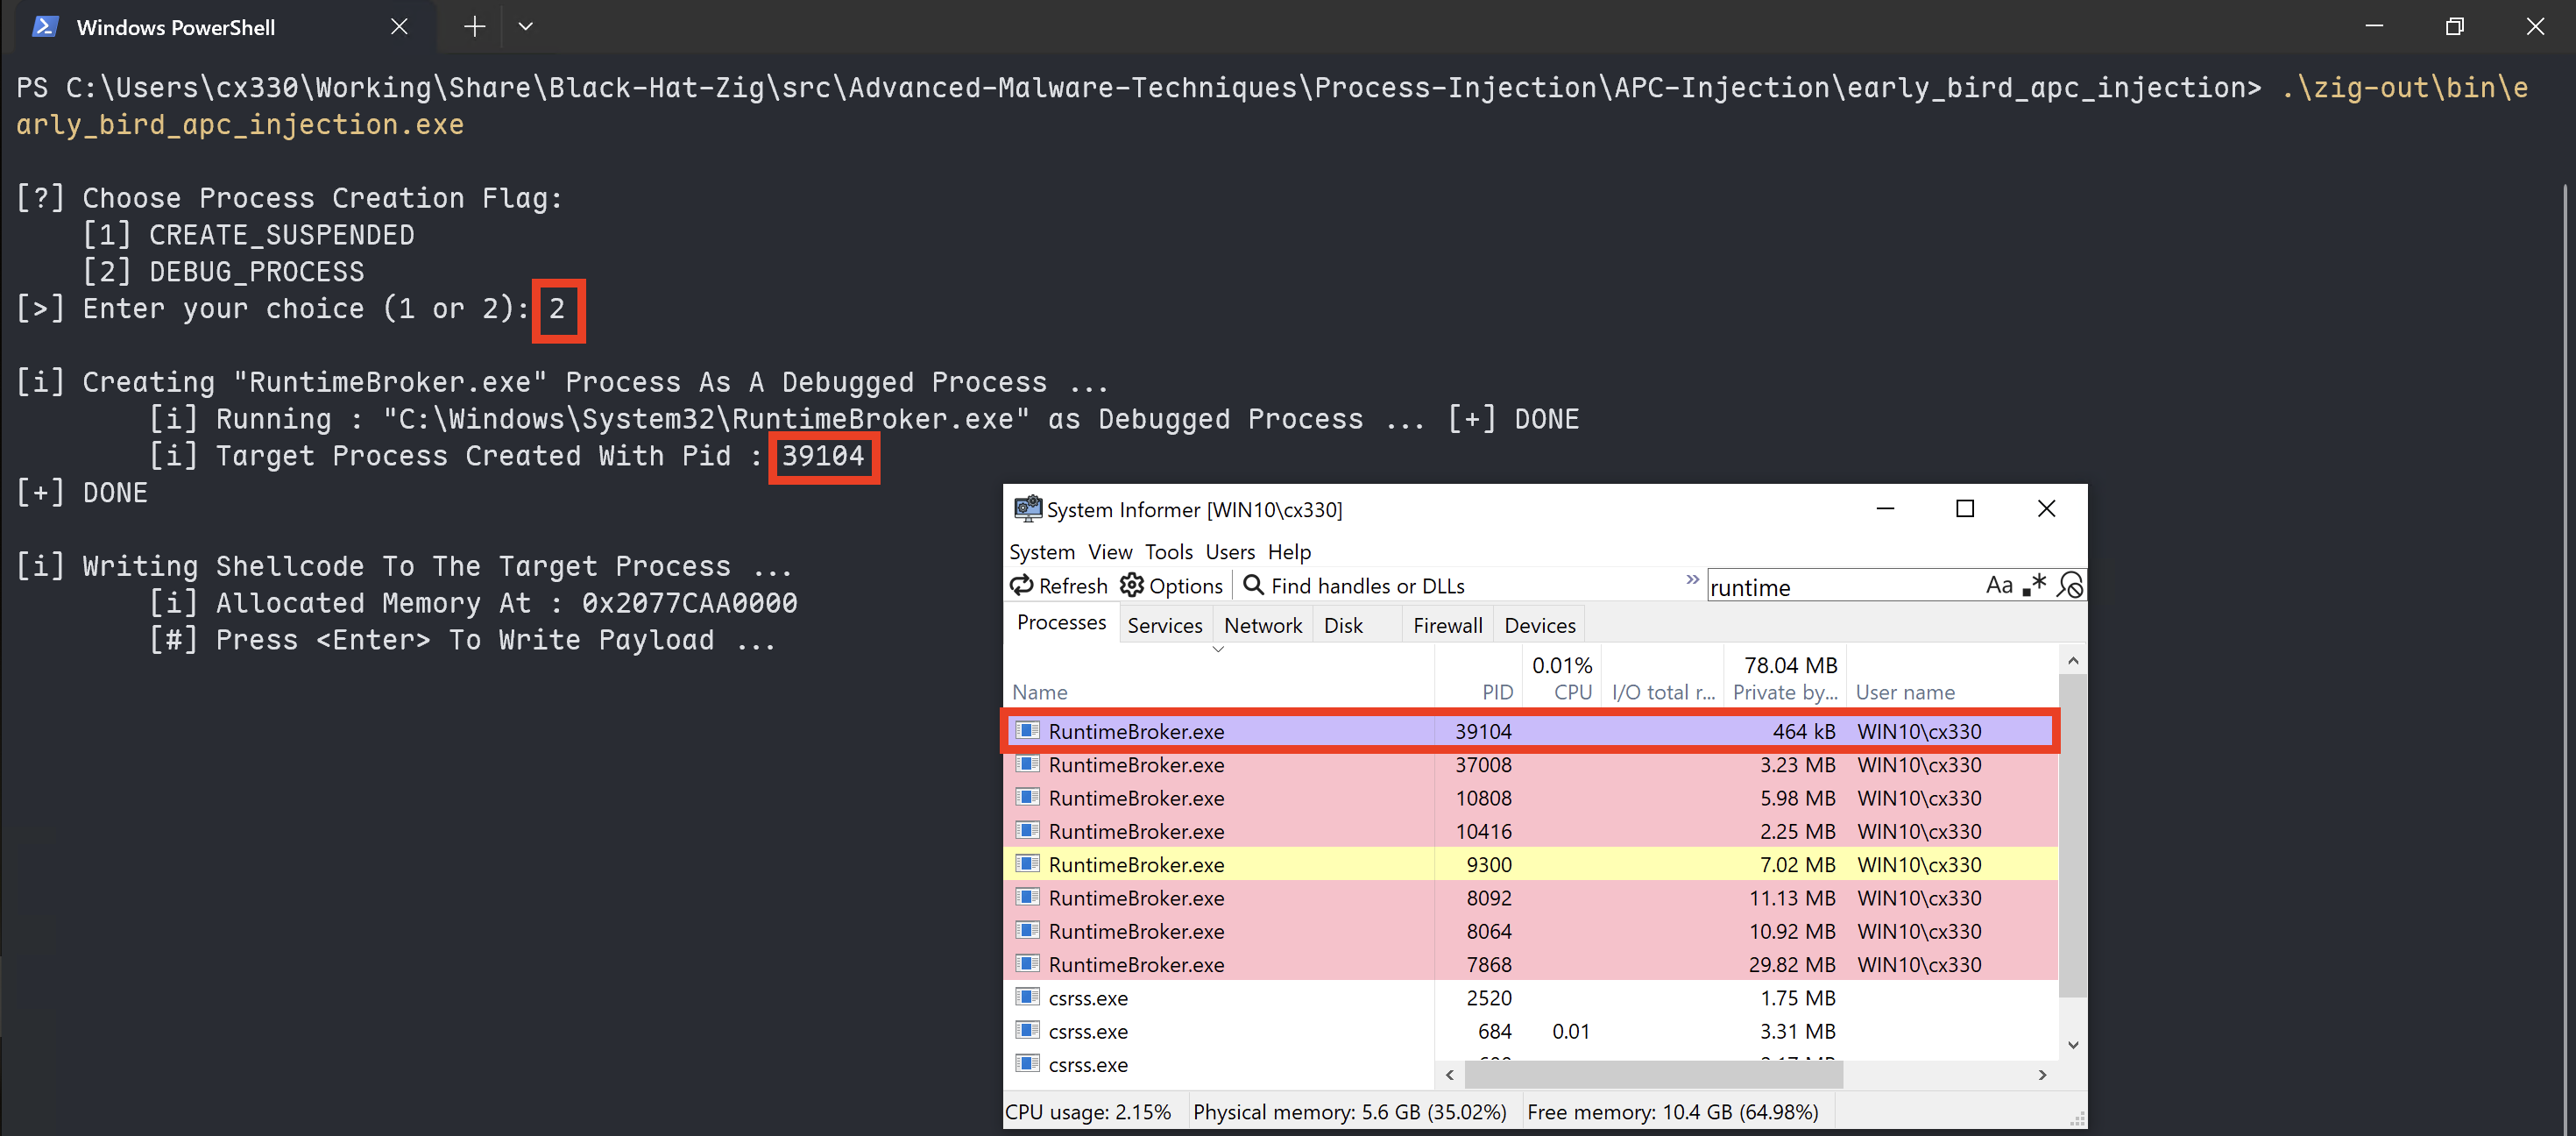The width and height of the screenshot is (2576, 1136).
Task: Open Options via the gear icon
Action: pyautogui.click(x=1131, y=585)
